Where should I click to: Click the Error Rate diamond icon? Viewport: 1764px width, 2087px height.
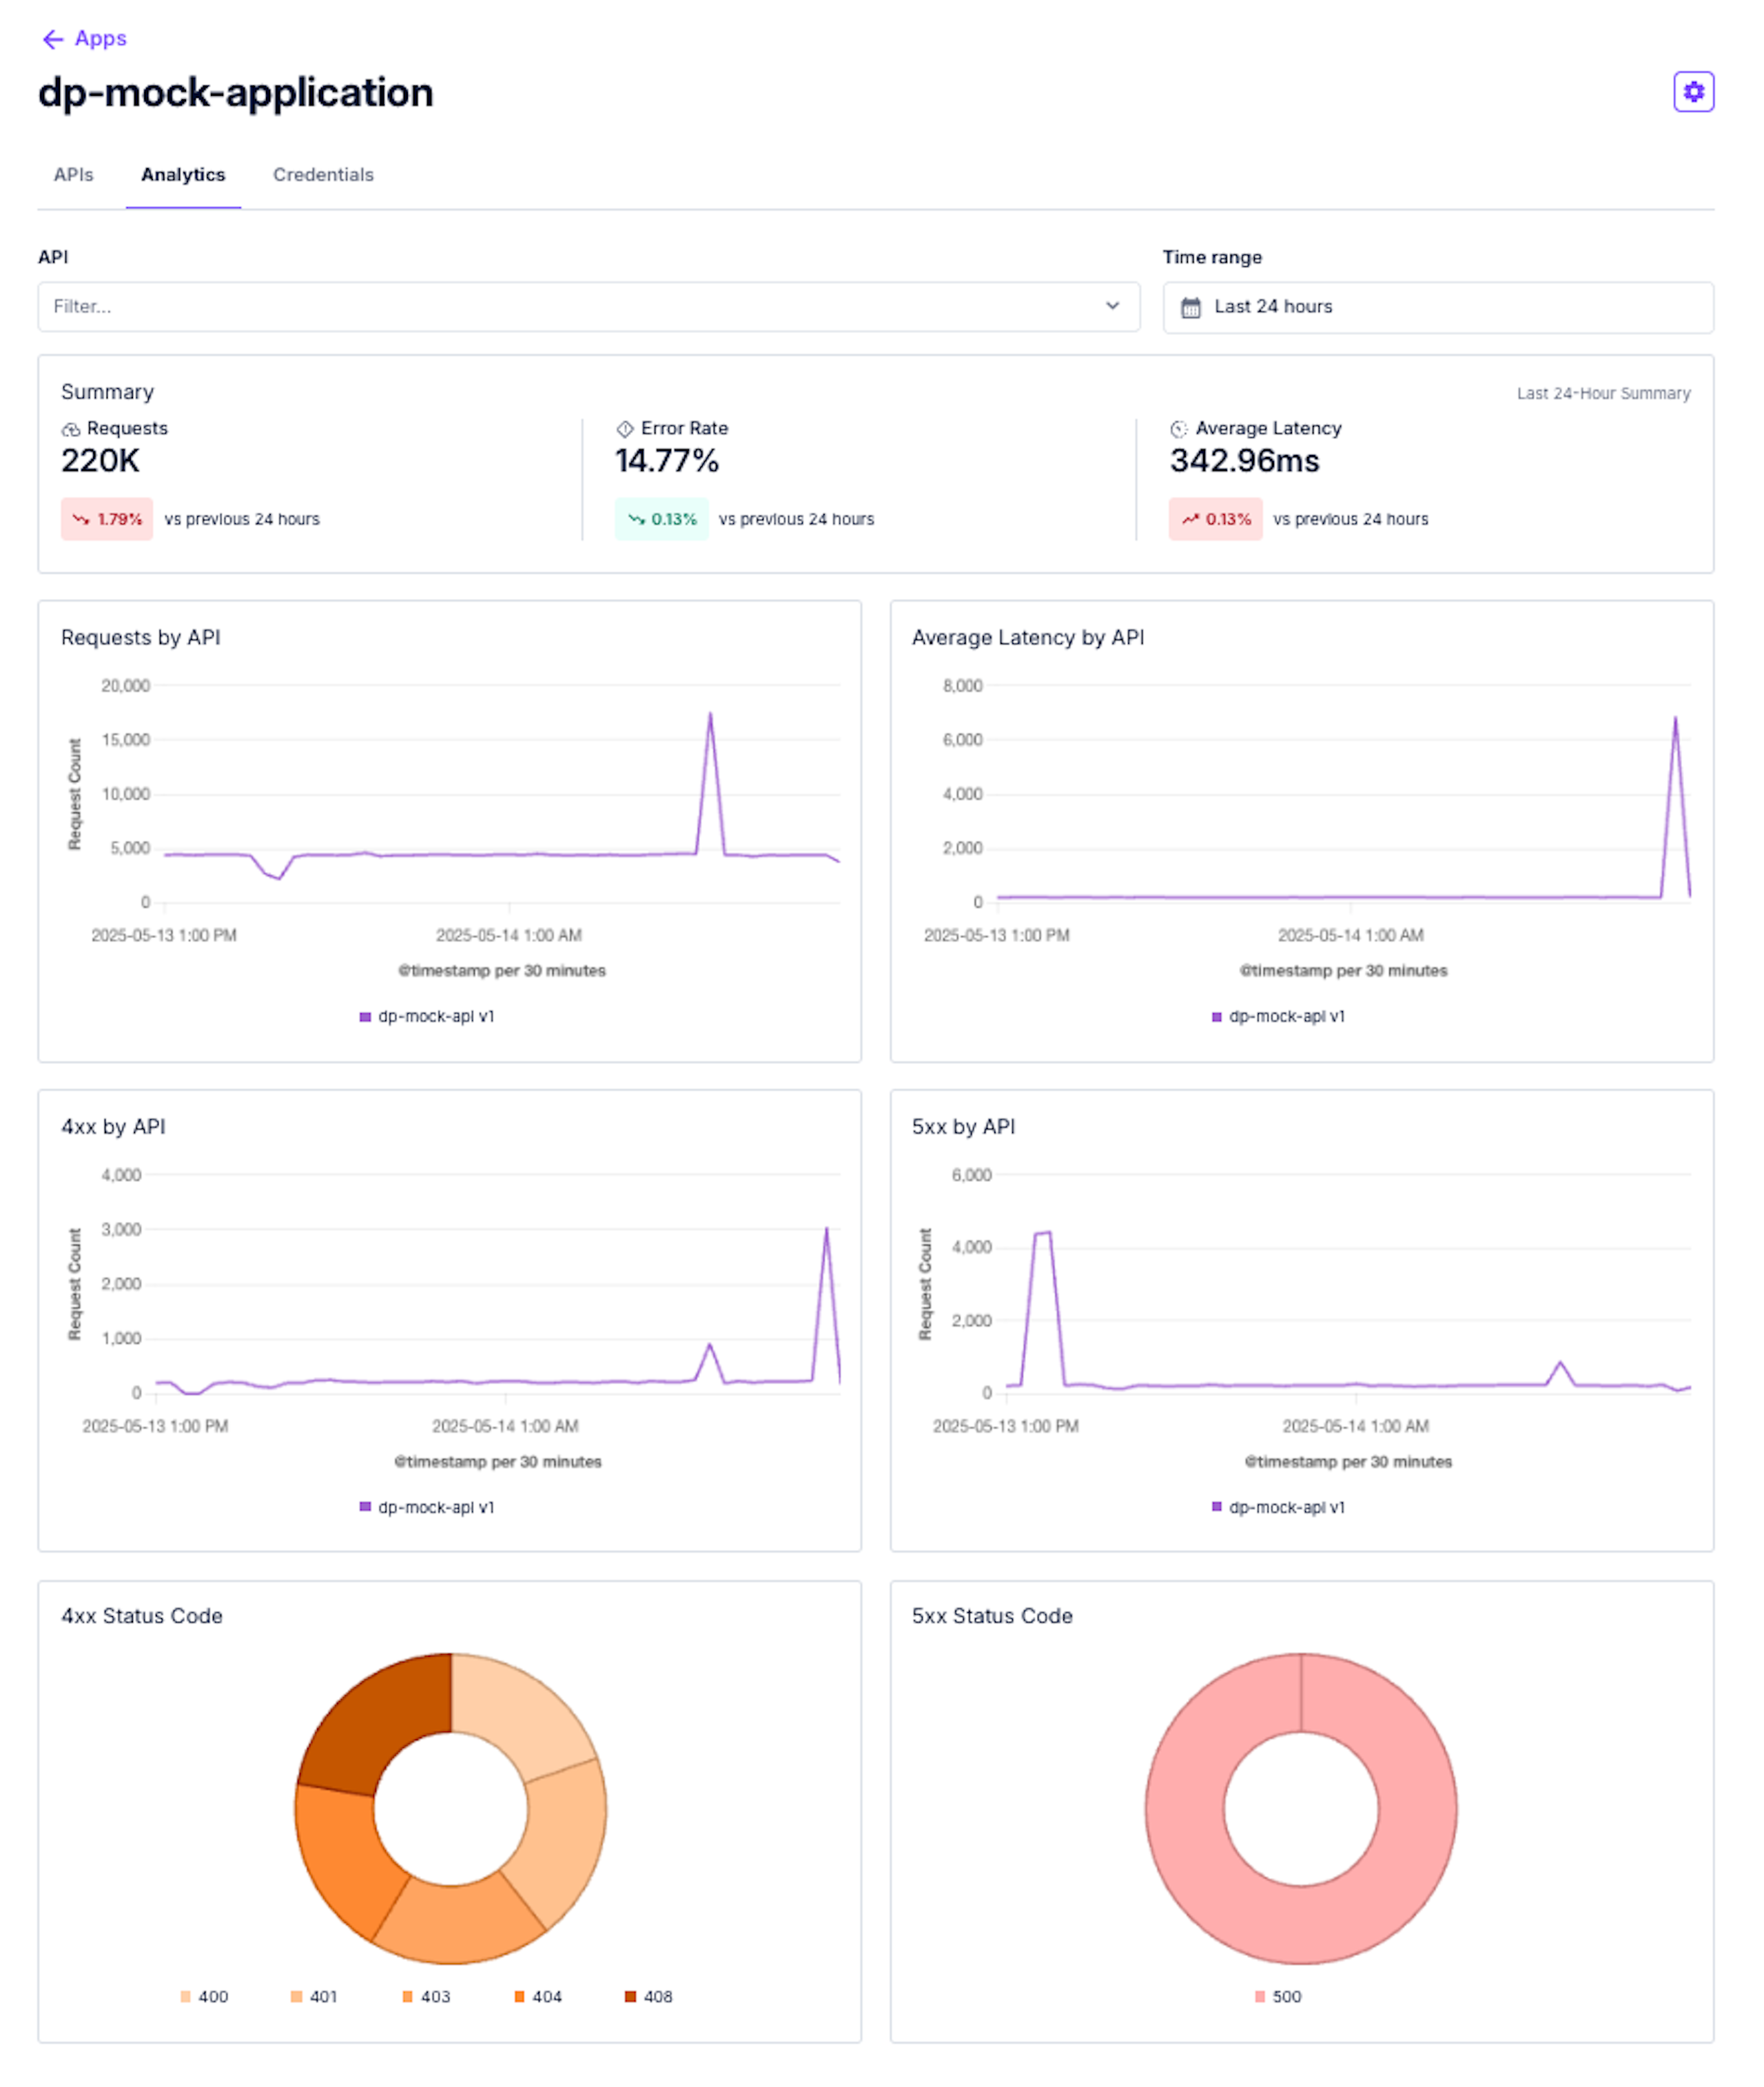click(x=625, y=429)
